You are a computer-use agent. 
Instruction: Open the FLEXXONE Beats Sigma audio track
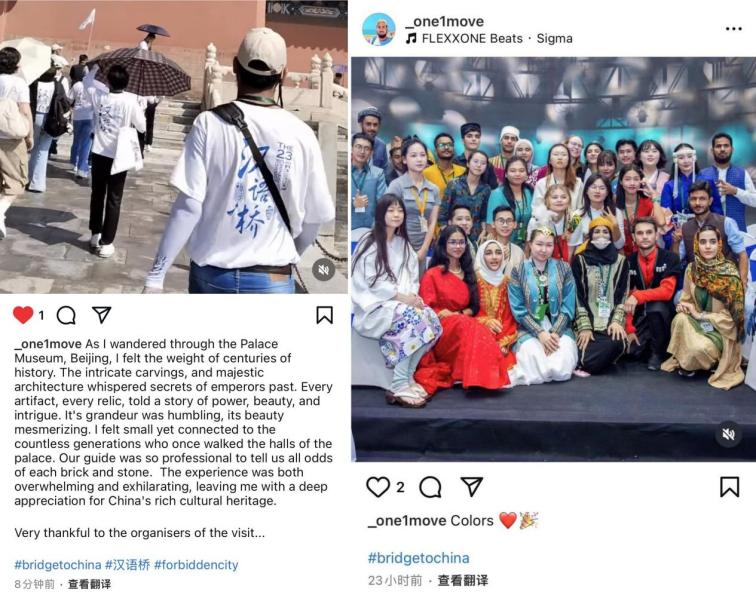point(489,39)
